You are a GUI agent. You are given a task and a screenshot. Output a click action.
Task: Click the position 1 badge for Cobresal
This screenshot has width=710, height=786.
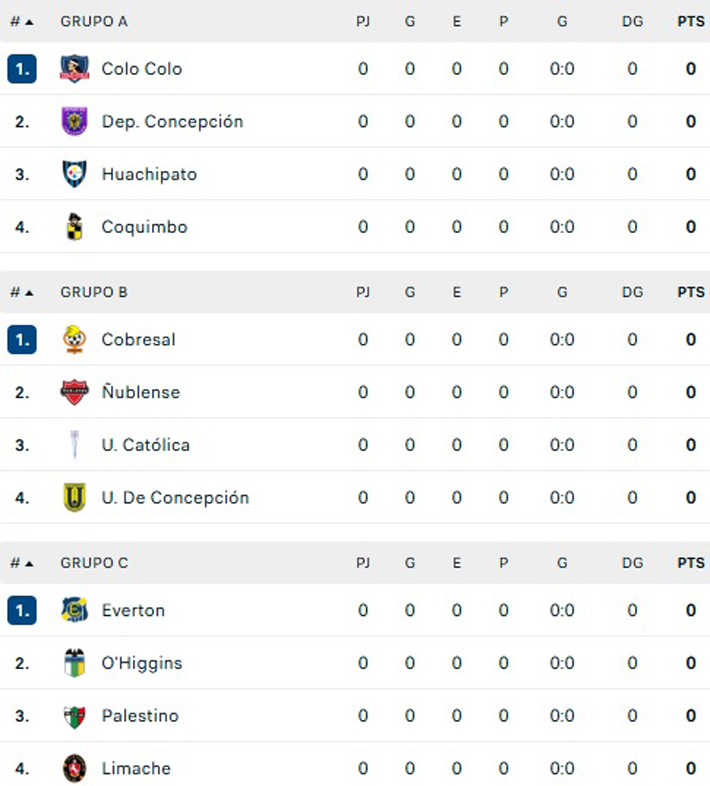point(22,340)
